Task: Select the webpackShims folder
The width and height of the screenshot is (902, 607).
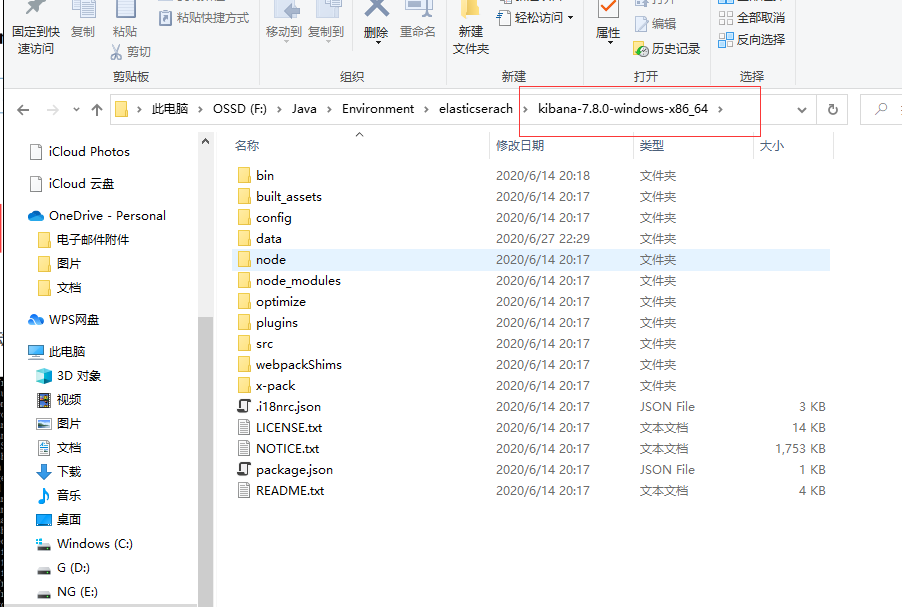Action: coord(530,365)
